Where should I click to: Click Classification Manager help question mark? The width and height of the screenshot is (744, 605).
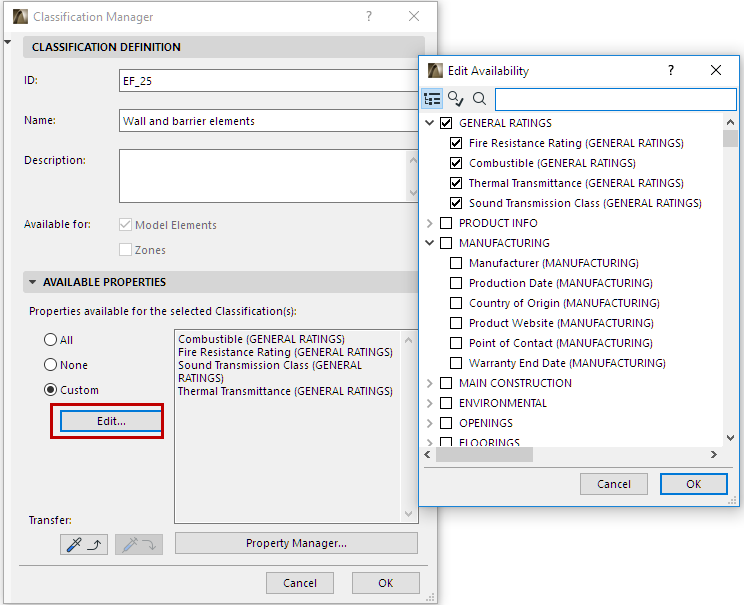coord(369,17)
